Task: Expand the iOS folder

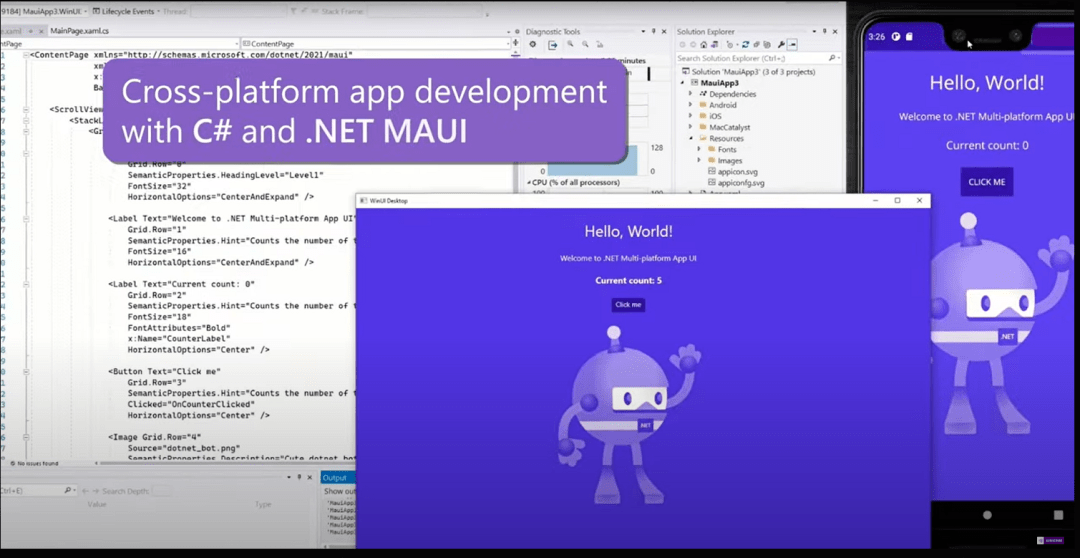Action: coord(691,116)
